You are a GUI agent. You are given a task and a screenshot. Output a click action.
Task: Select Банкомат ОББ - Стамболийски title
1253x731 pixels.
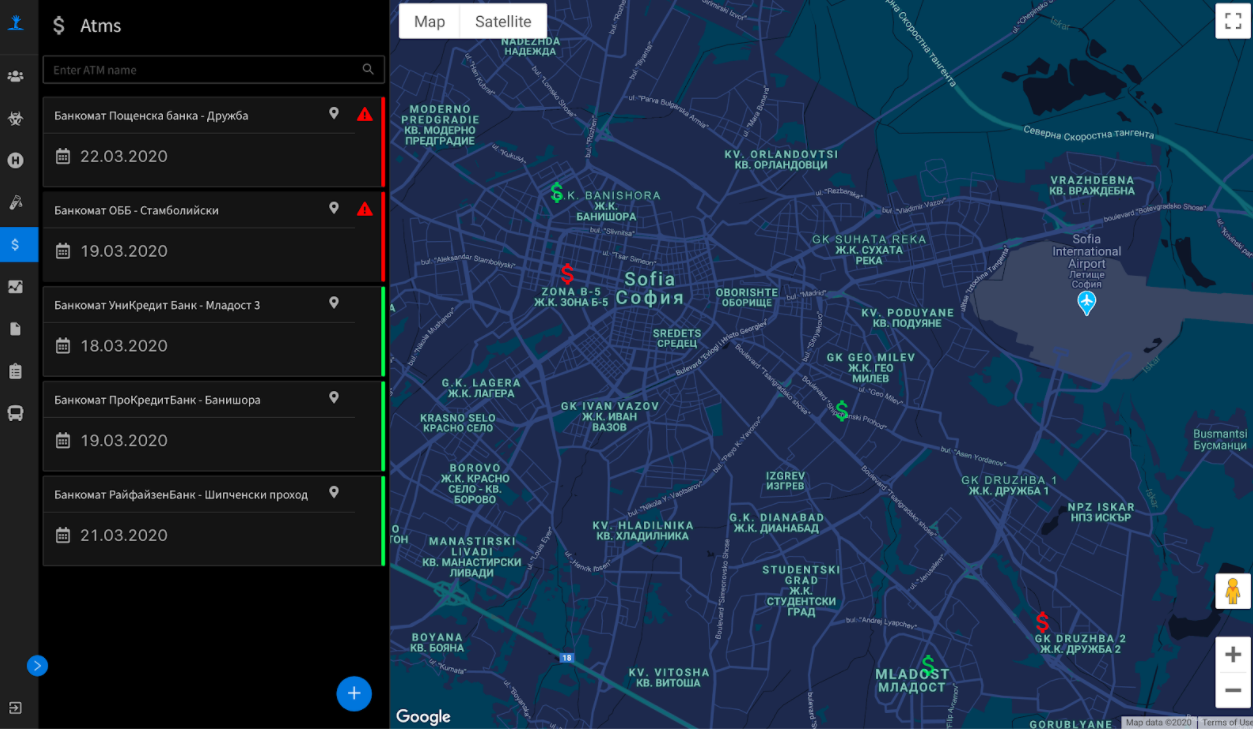pos(136,211)
